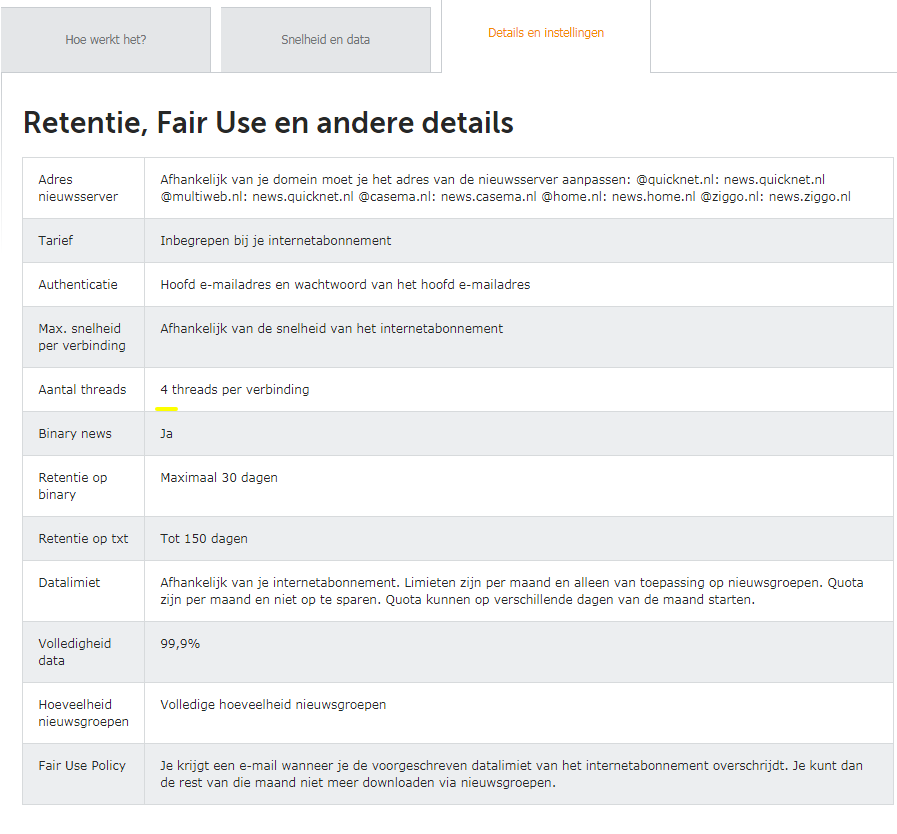The width and height of the screenshot is (897, 834).
Task: Select 'Afhankelijk van de snelheid van het internetabonnement'
Action: coord(331,329)
